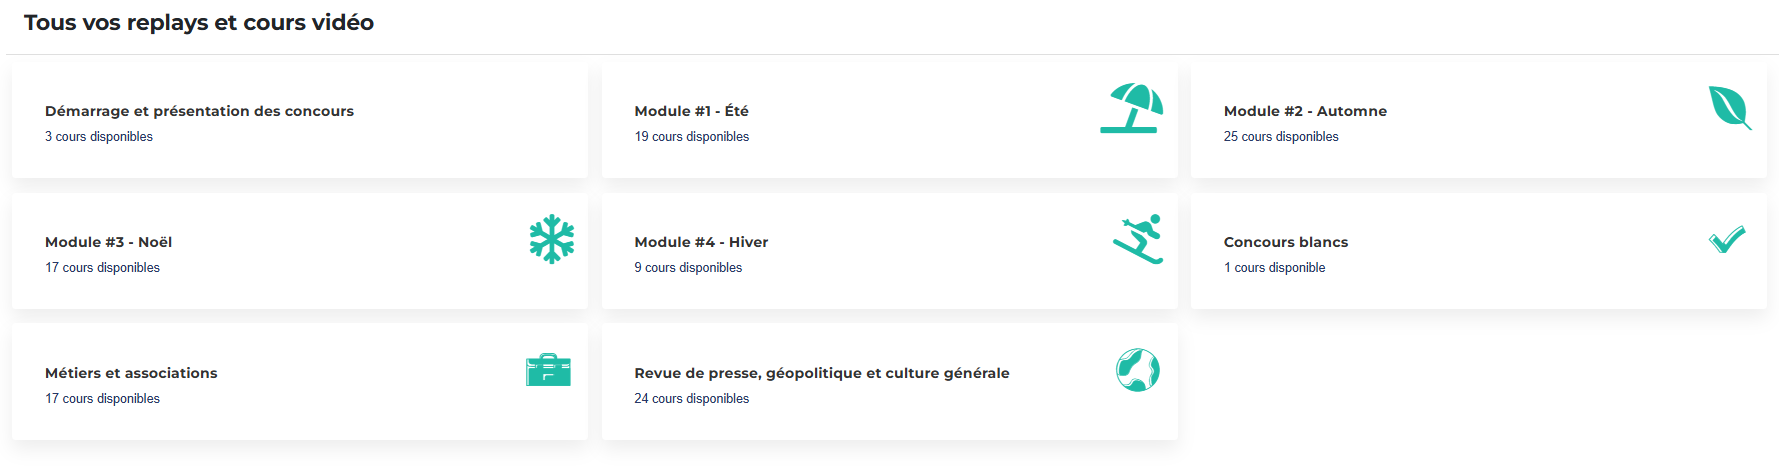The image size is (1779, 471).
Task: Open Module #3 - Noël title
Action: click(108, 242)
